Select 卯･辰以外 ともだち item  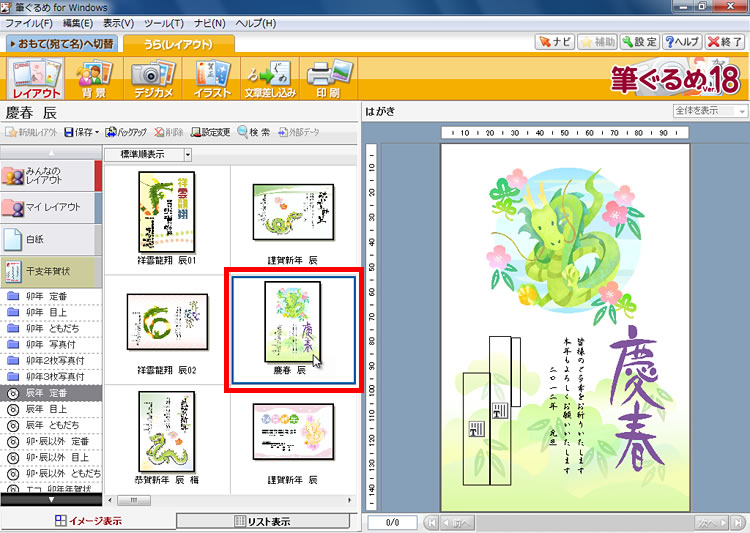[x=51, y=474]
